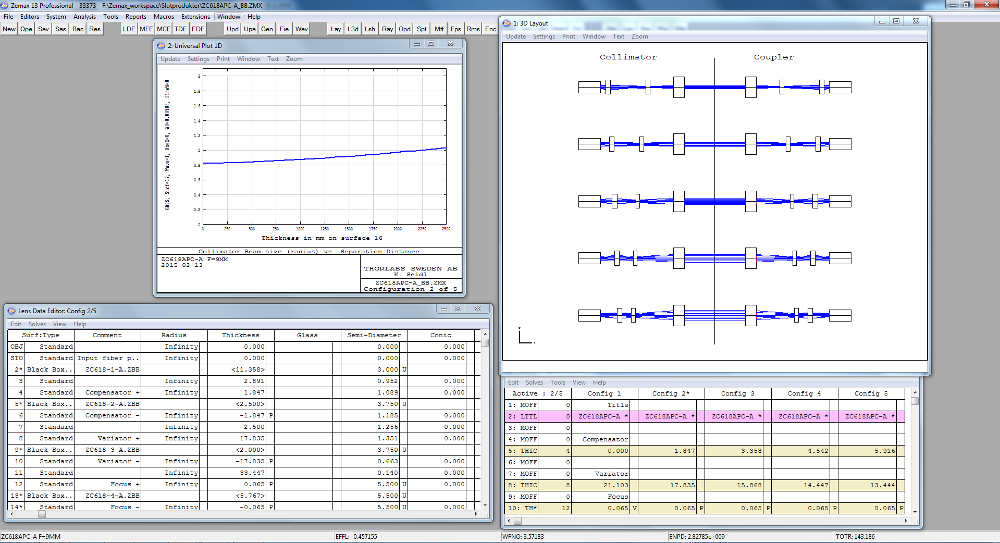1000x543 pixels.
Task: Click the Rms toolbar button
Action: [x=473, y=29]
